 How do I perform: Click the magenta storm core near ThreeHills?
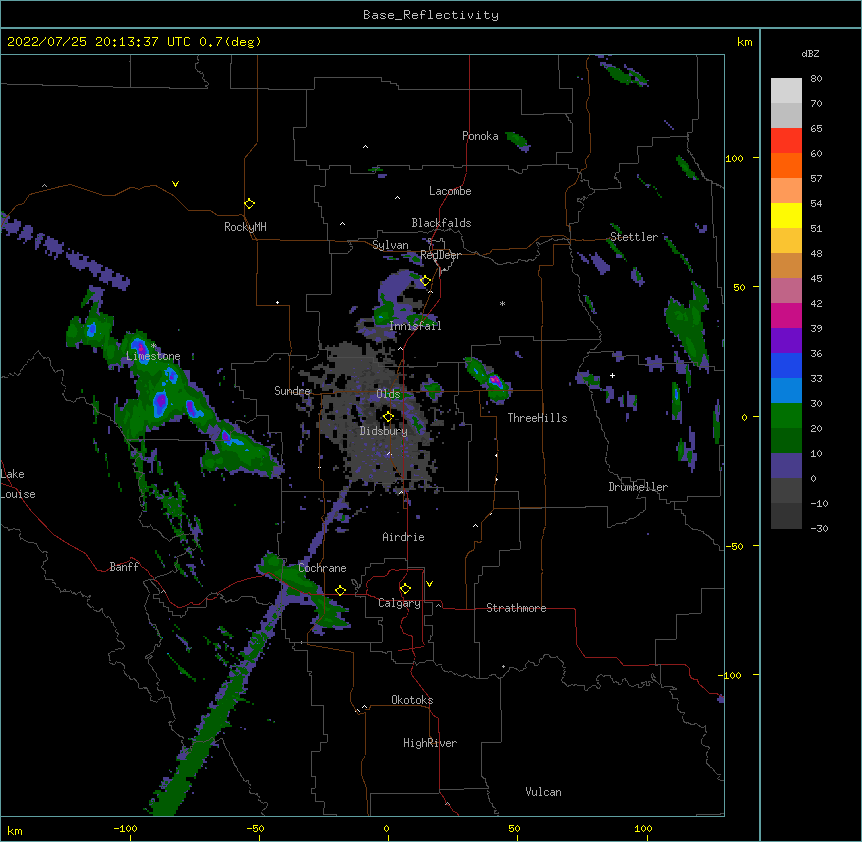pyautogui.click(x=495, y=380)
